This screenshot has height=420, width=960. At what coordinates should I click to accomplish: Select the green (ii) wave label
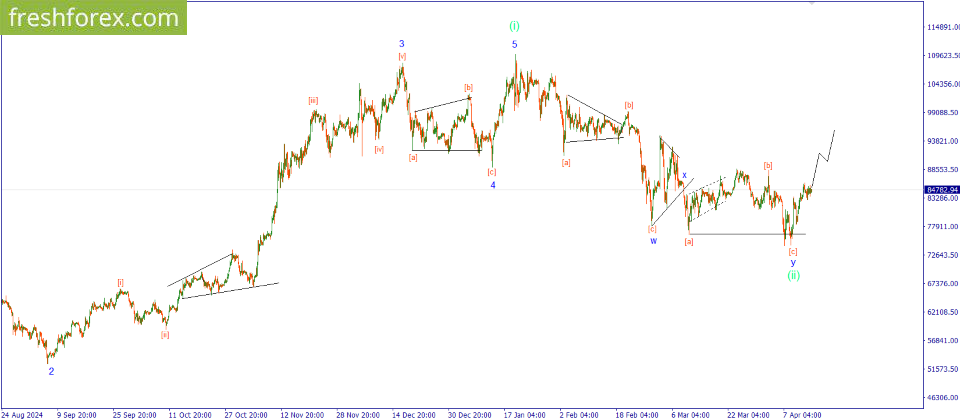(x=793, y=275)
